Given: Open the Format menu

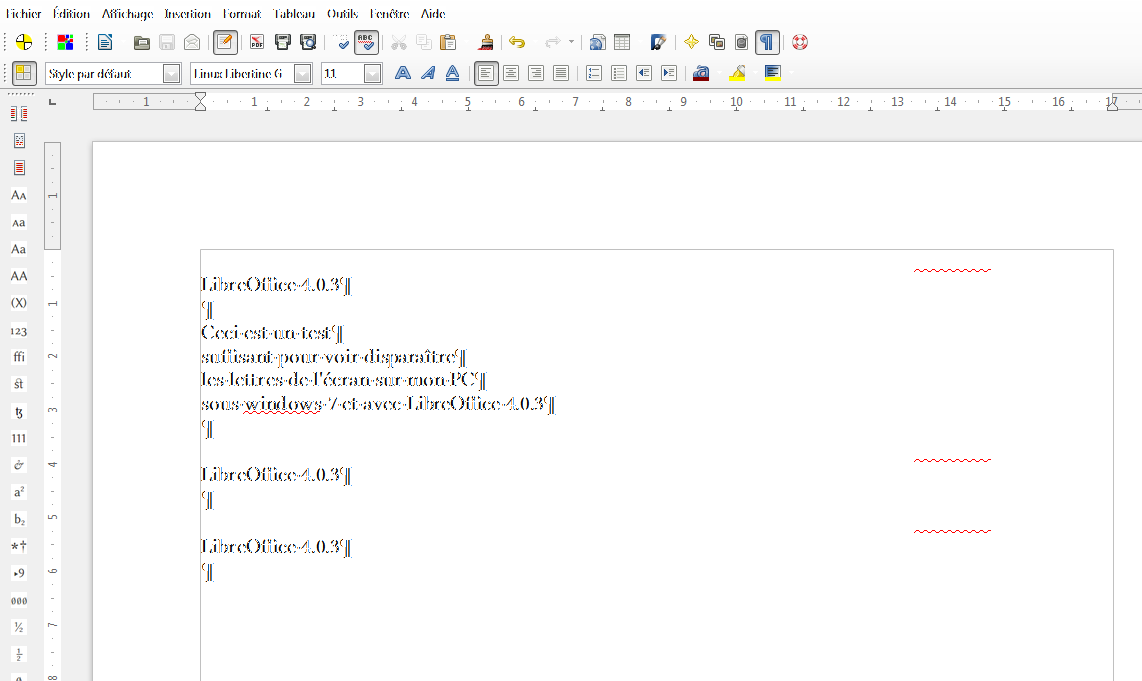Looking at the screenshot, I should pyautogui.click(x=242, y=14).
